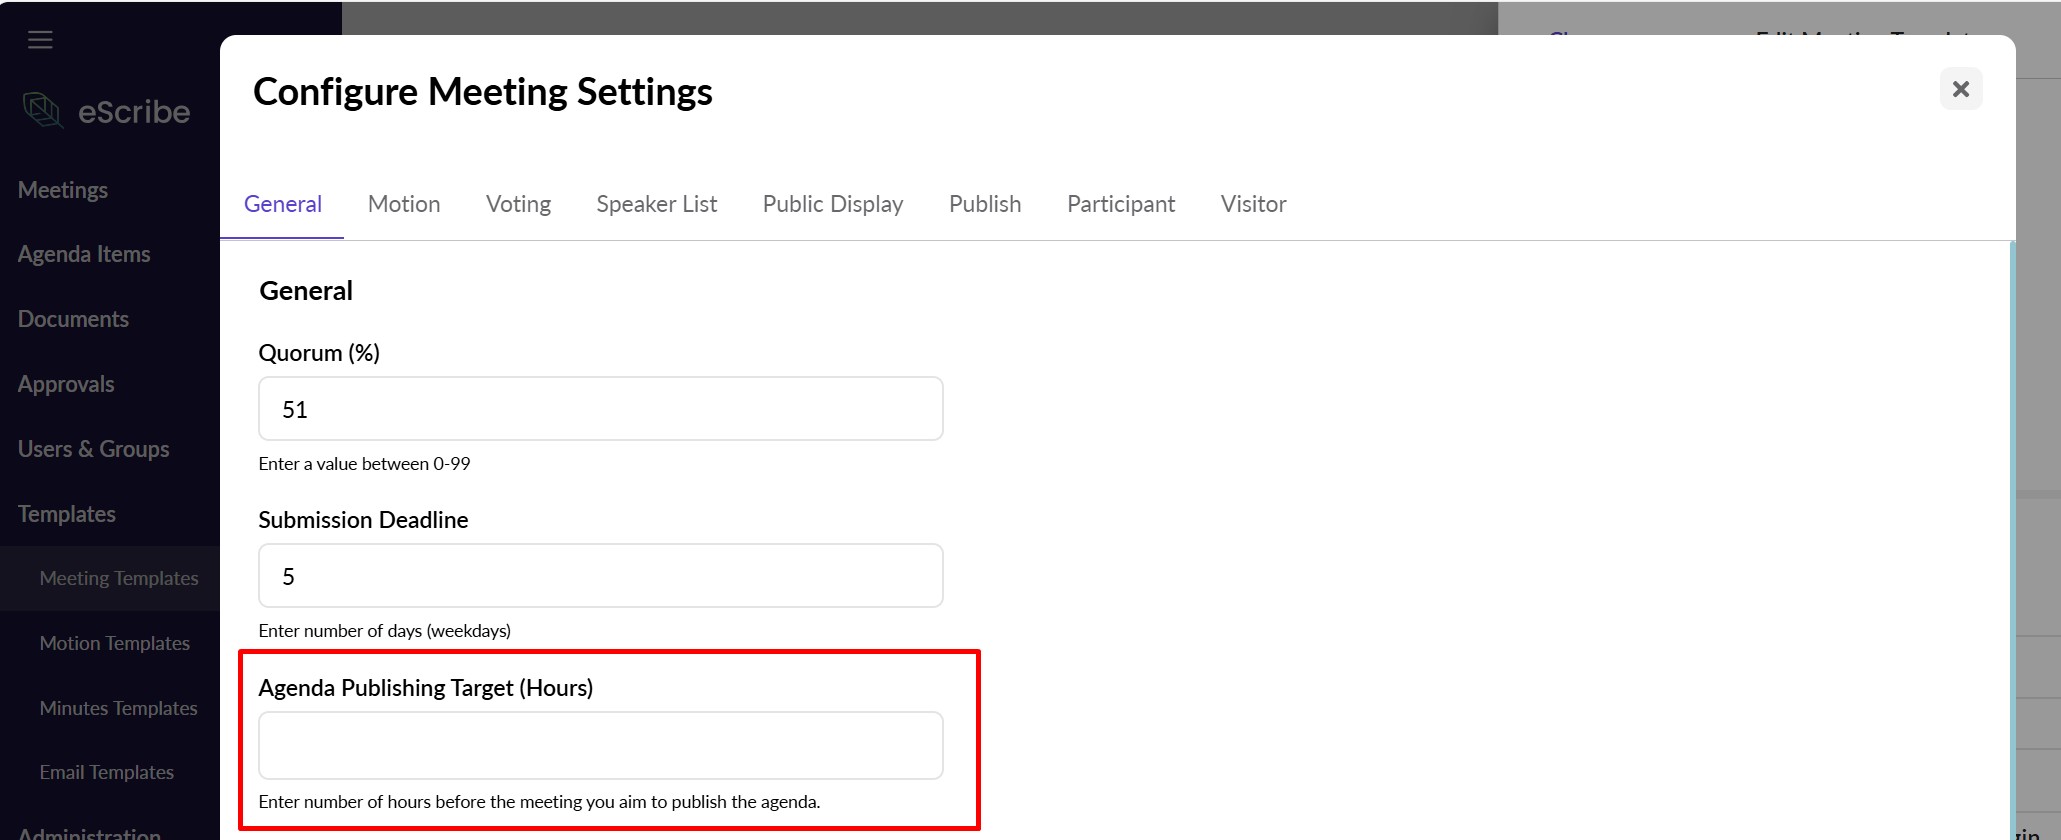Switch to the Participant tab
2061x840 pixels.
click(x=1120, y=204)
